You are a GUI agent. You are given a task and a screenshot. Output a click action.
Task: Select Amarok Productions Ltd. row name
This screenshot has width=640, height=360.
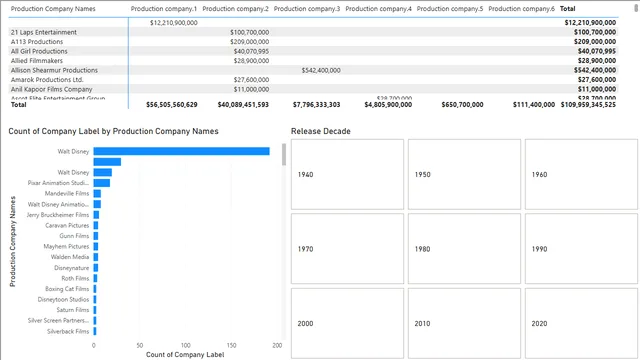coord(47,80)
